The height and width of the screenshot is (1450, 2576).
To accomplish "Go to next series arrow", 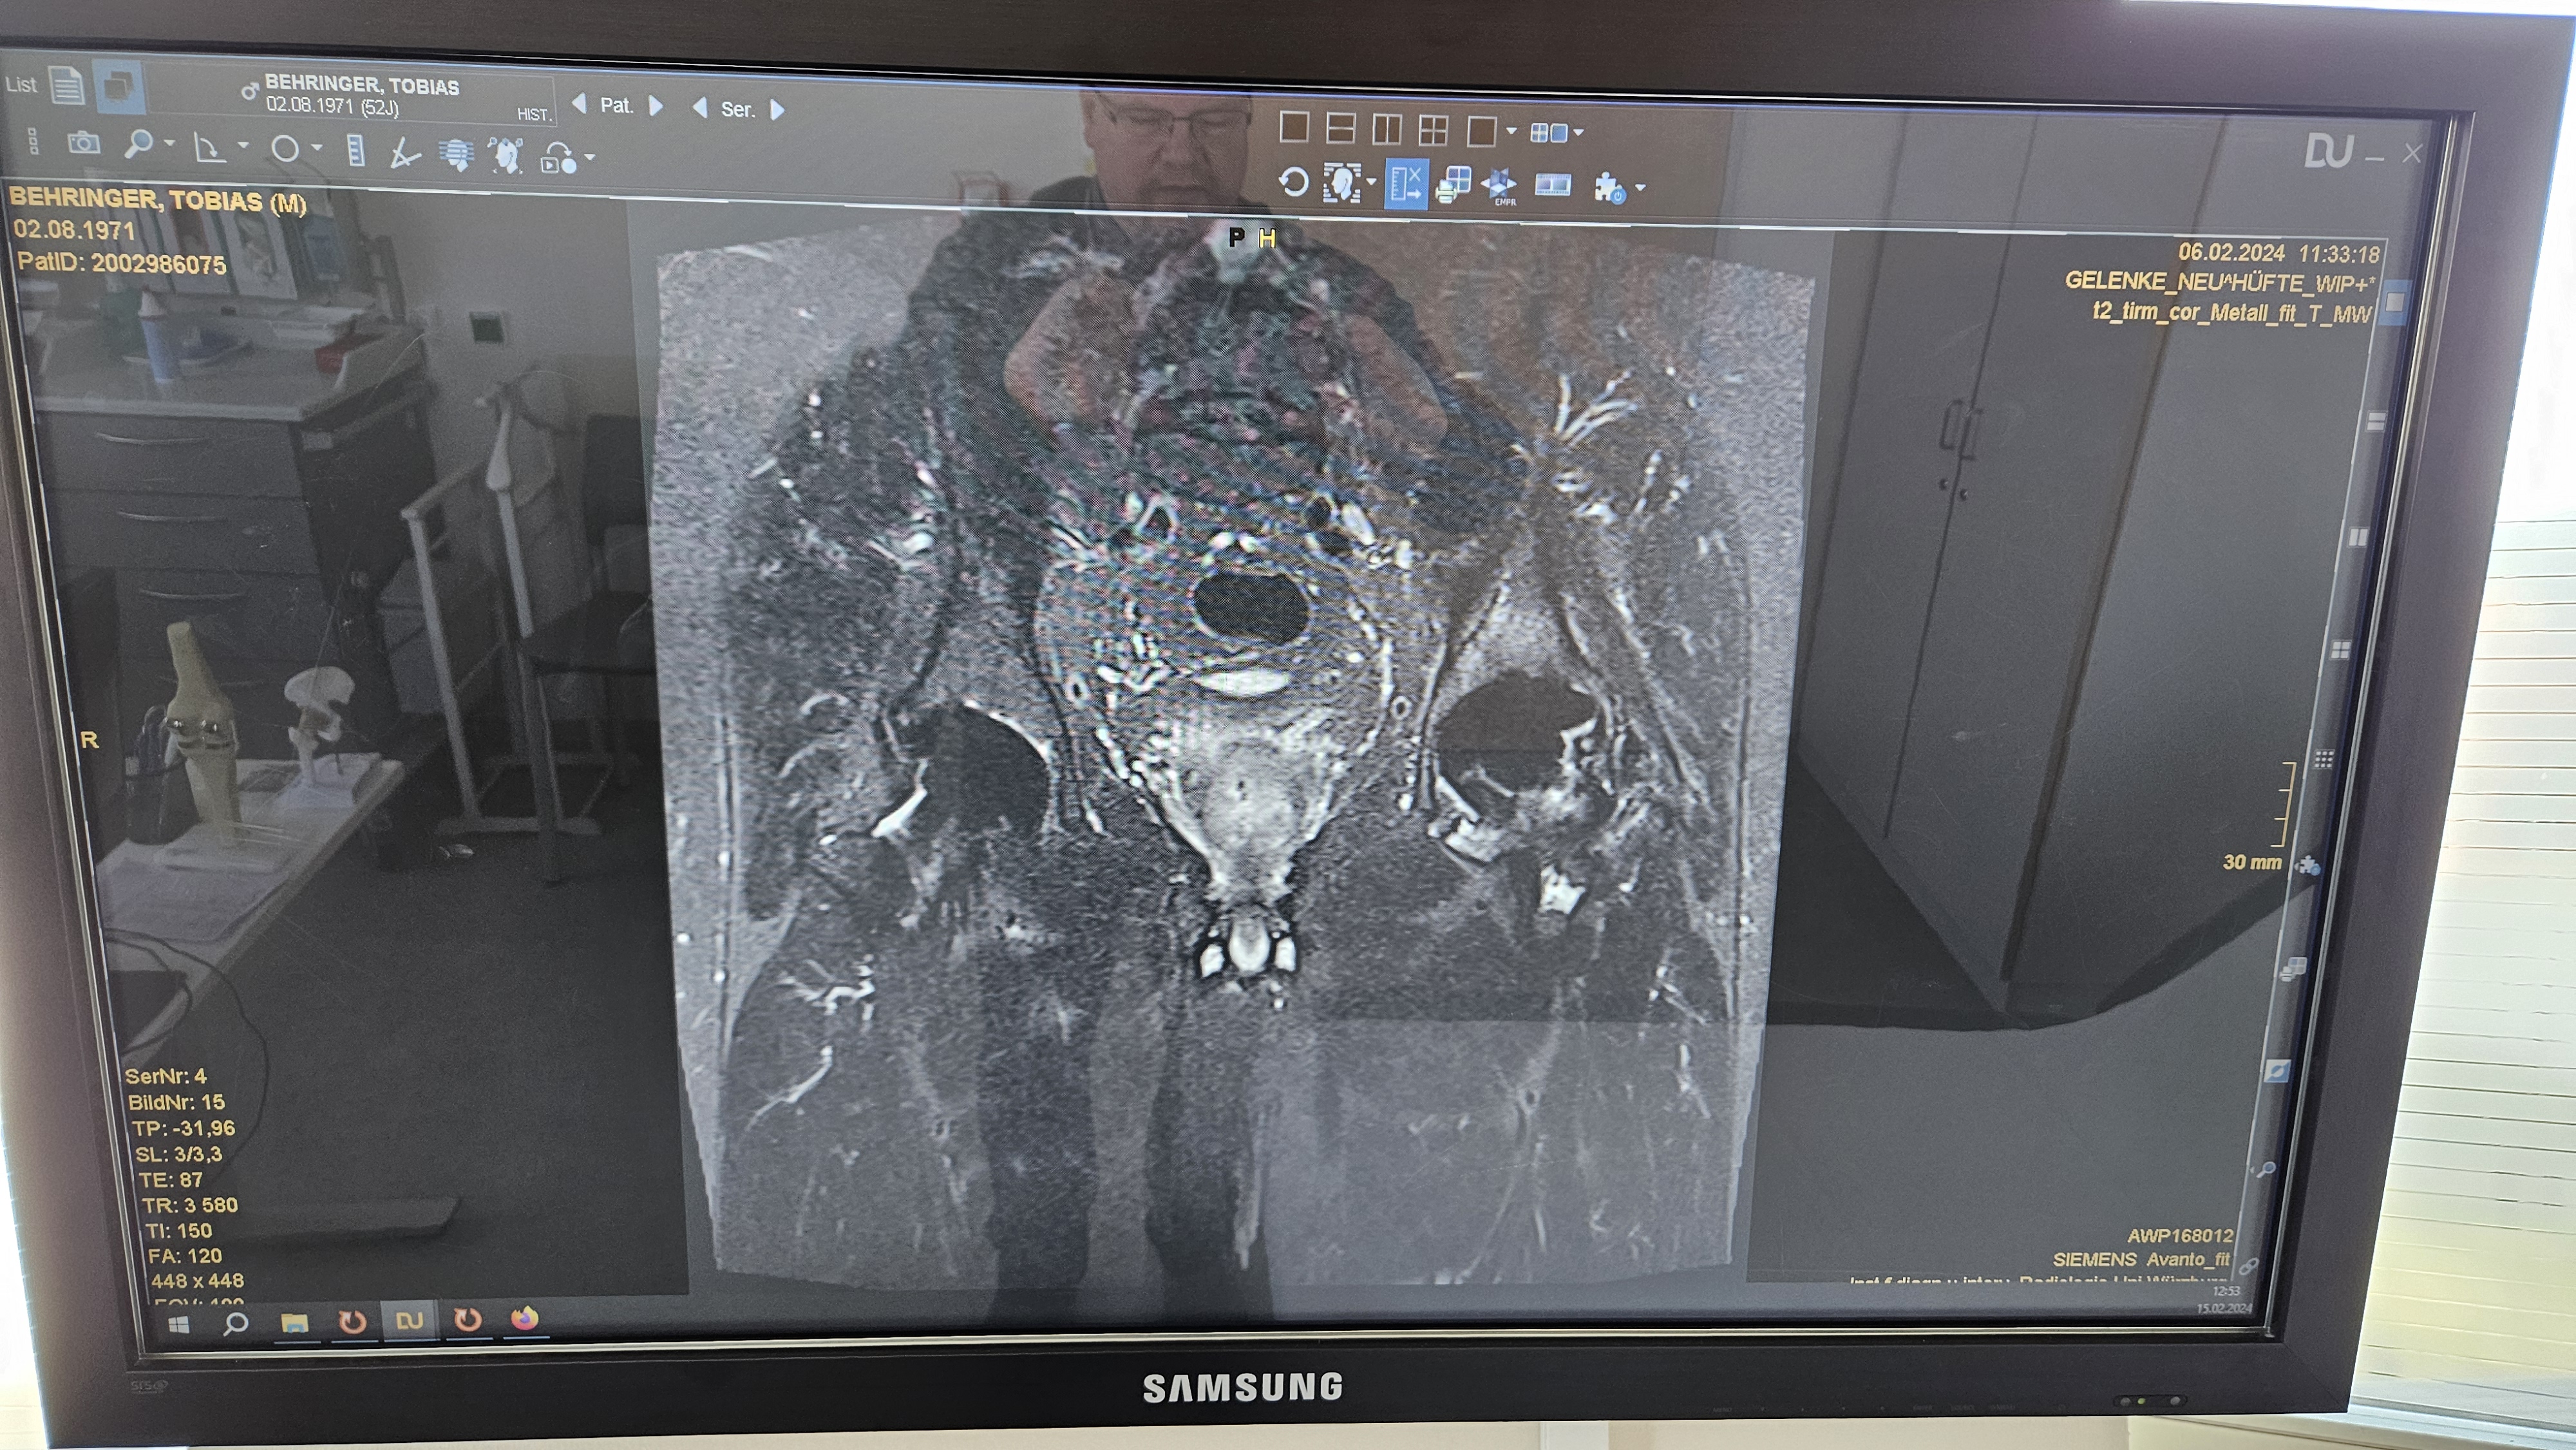I will (777, 110).
